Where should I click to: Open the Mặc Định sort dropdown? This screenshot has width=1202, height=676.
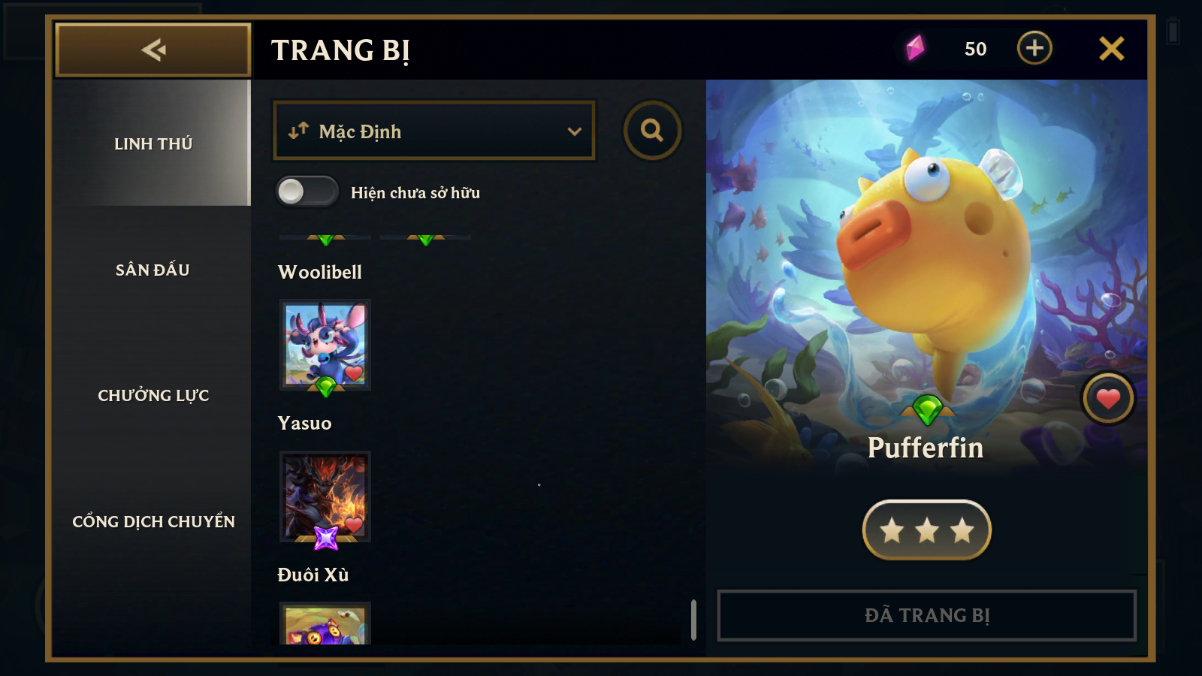(x=434, y=131)
